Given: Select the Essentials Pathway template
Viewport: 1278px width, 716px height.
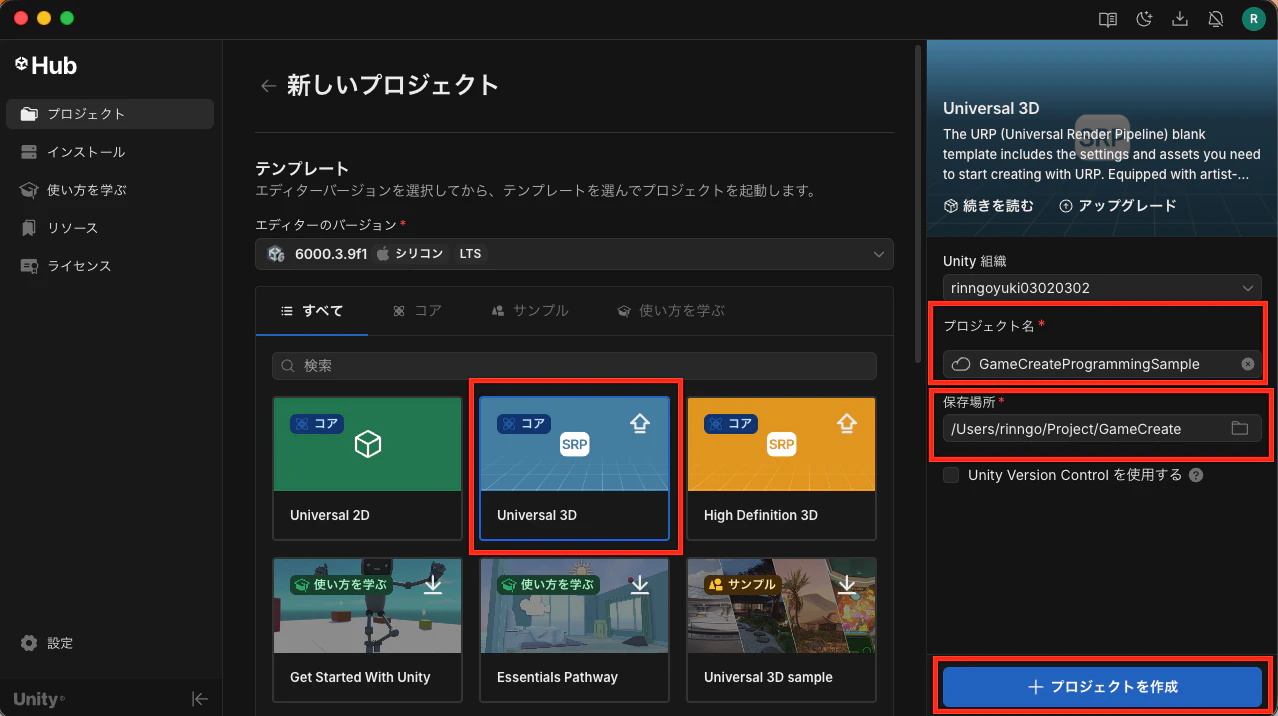Looking at the screenshot, I should click(x=574, y=630).
